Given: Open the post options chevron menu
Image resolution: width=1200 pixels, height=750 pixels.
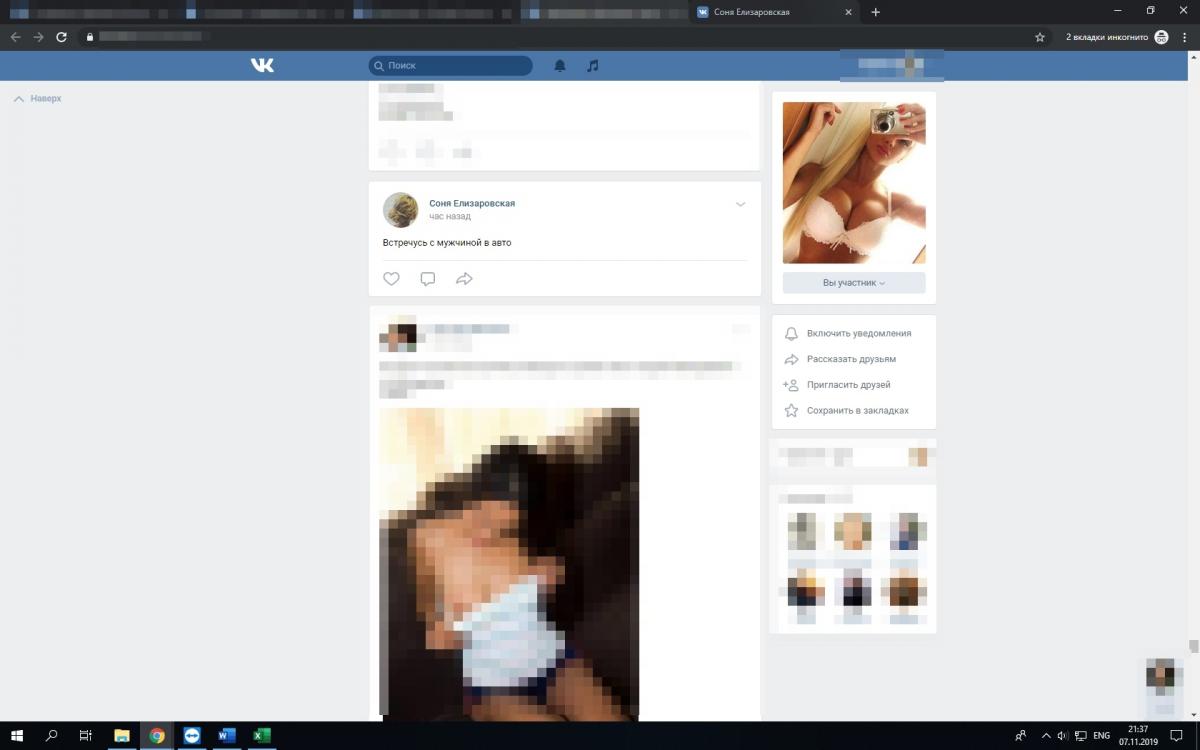Looking at the screenshot, I should click(740, 204).
